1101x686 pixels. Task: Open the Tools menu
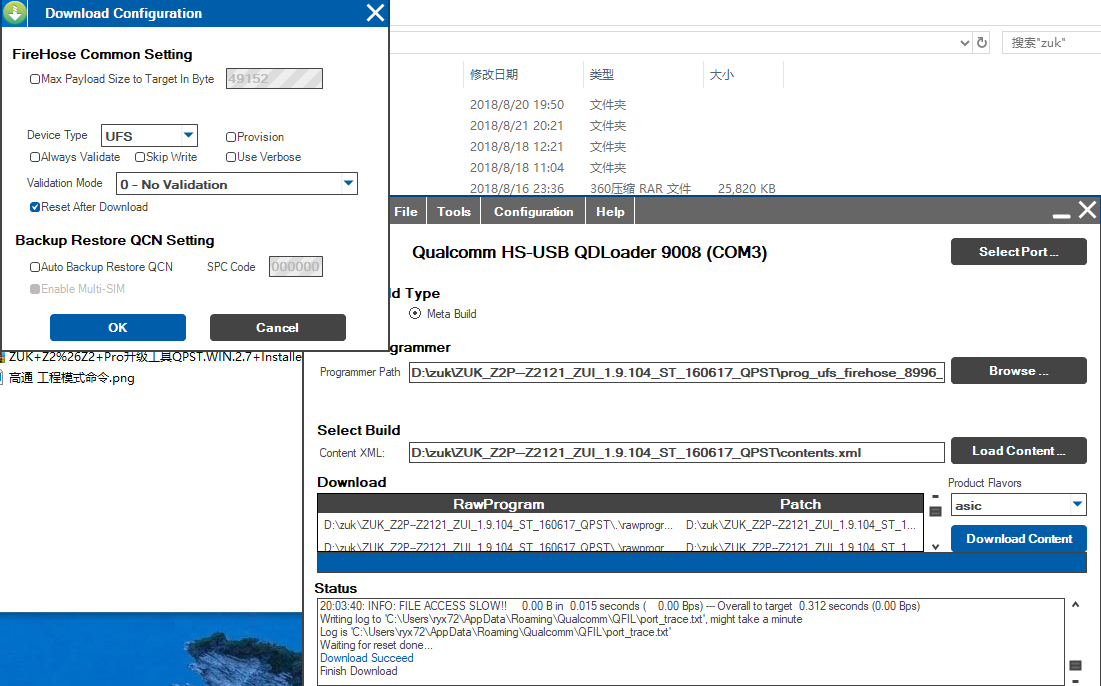tap(453, 212)
